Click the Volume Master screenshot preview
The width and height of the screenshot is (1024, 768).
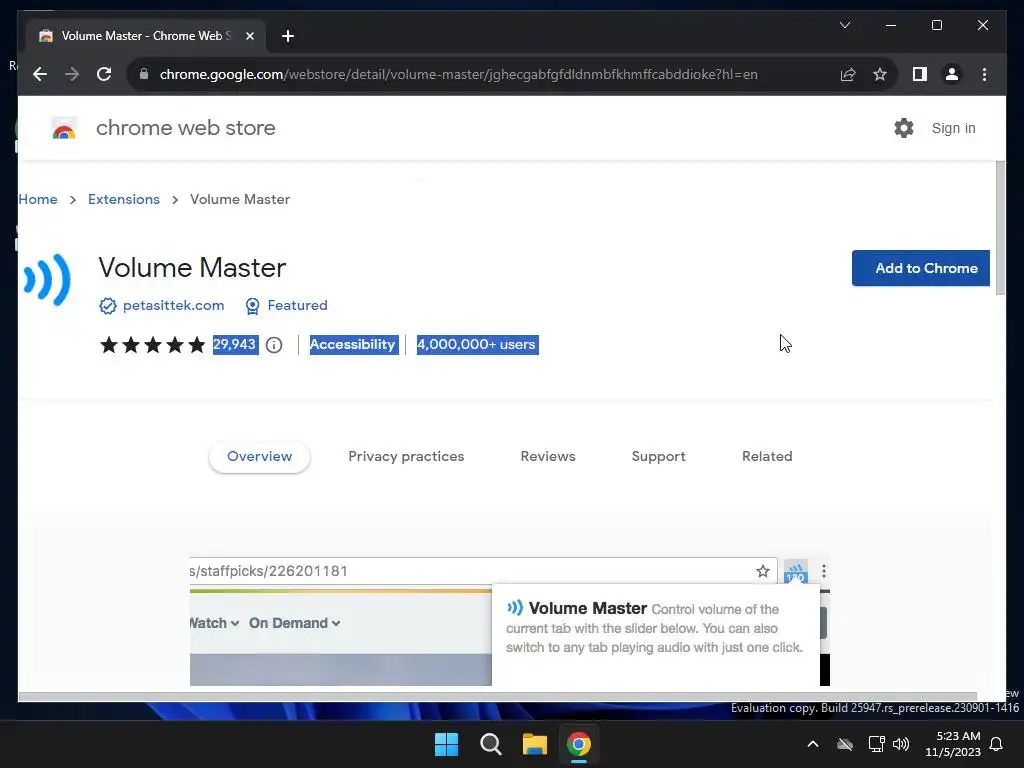click(x=509, y=621)
